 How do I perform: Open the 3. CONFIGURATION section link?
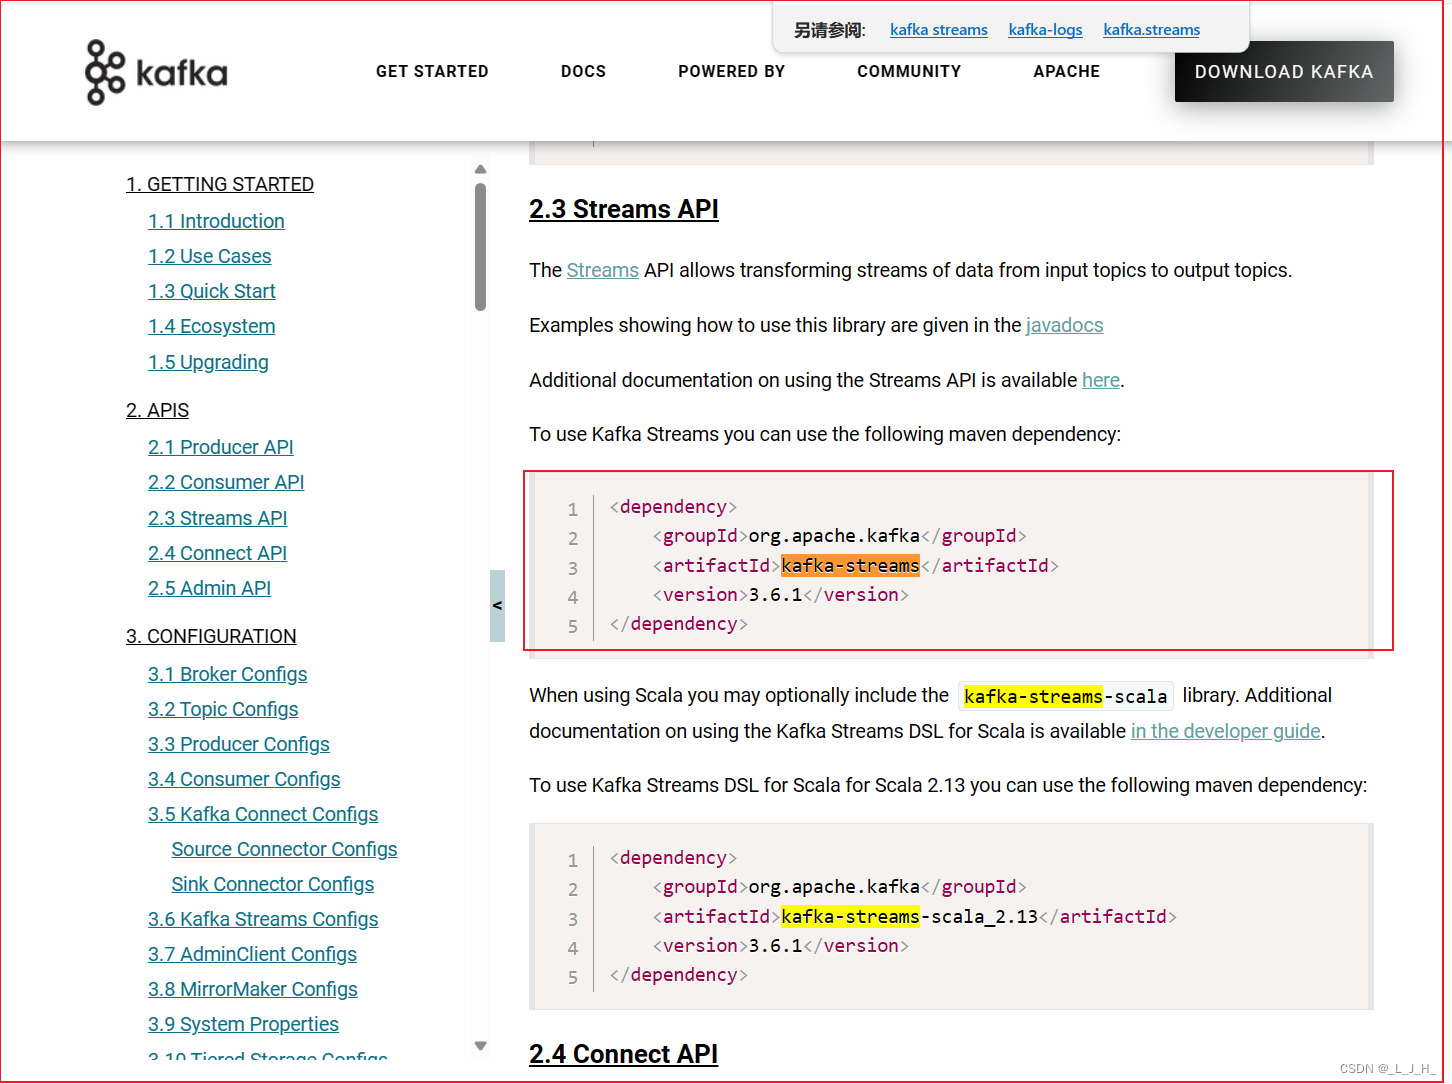click(x=211, y=636)
